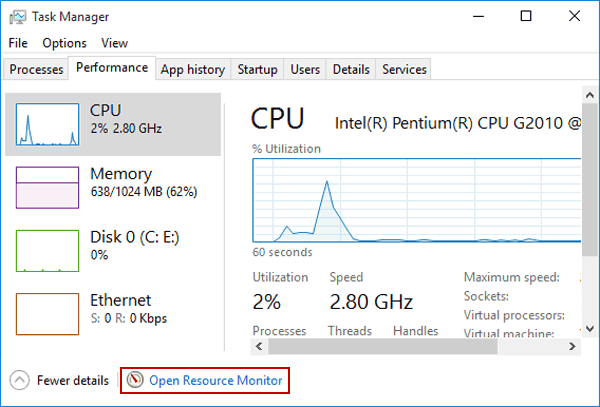Open the File menu
This screenshot has height=407, width=600.
coord(18,43)
